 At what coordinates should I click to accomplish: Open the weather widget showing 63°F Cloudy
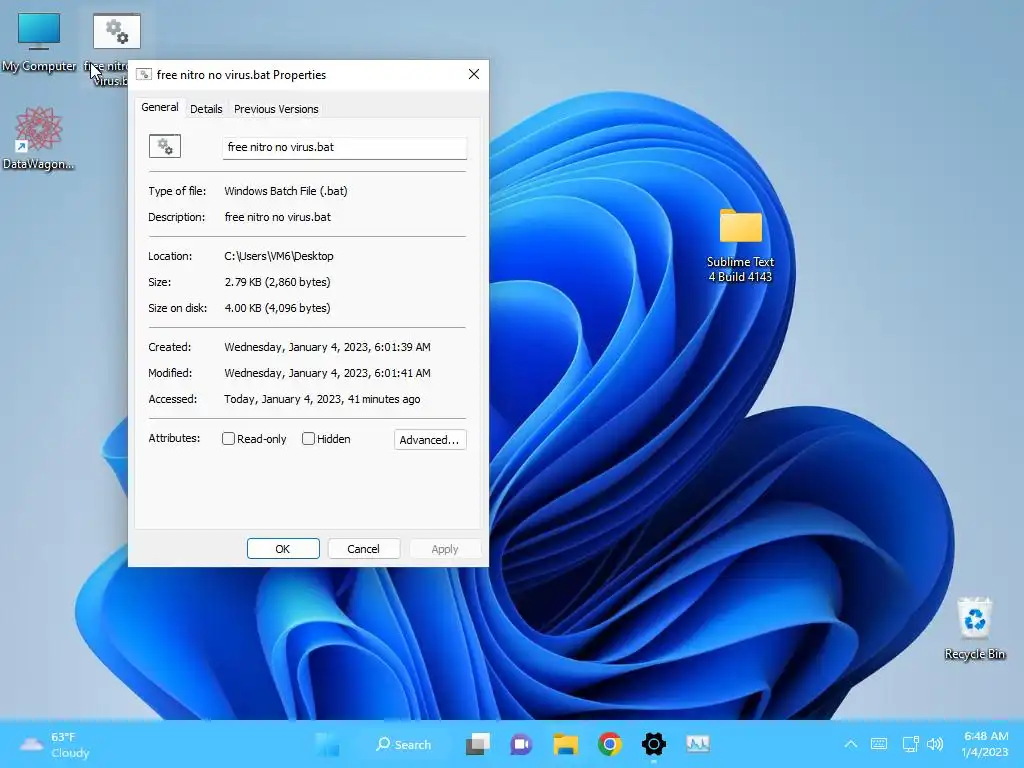coord(55,744)
